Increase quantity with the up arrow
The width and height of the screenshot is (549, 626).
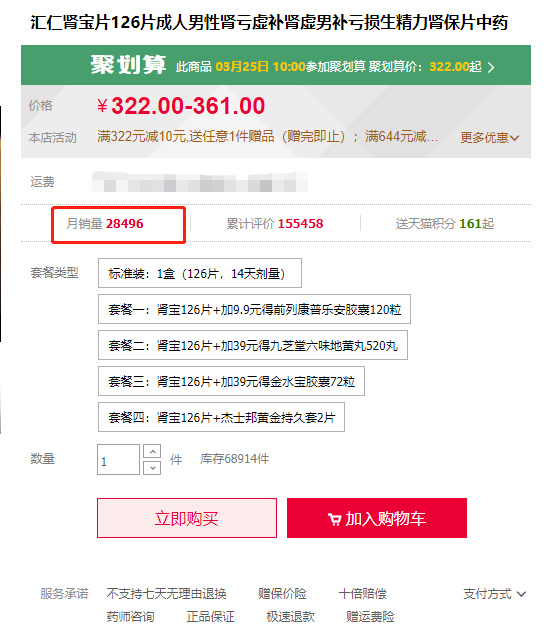pyautogui.click(x=152, y=451)
